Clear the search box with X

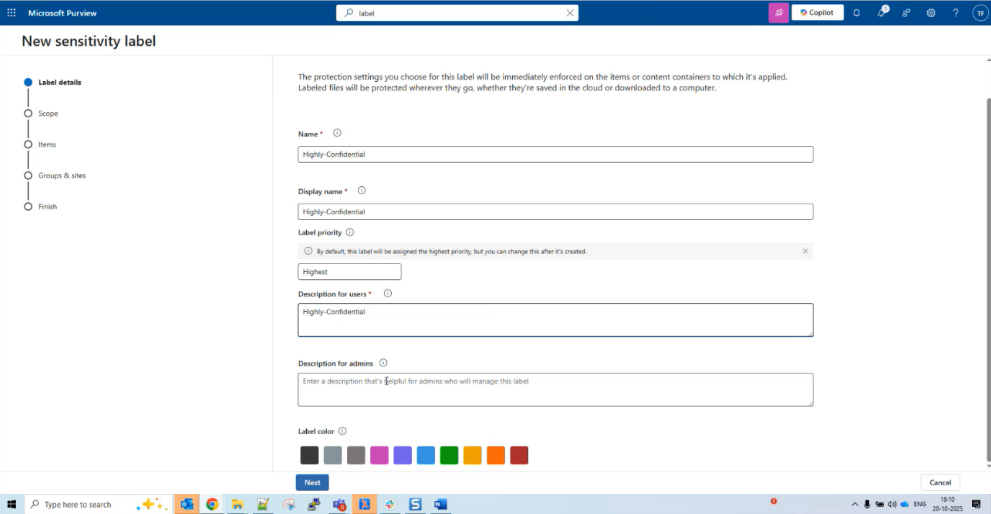570,13
